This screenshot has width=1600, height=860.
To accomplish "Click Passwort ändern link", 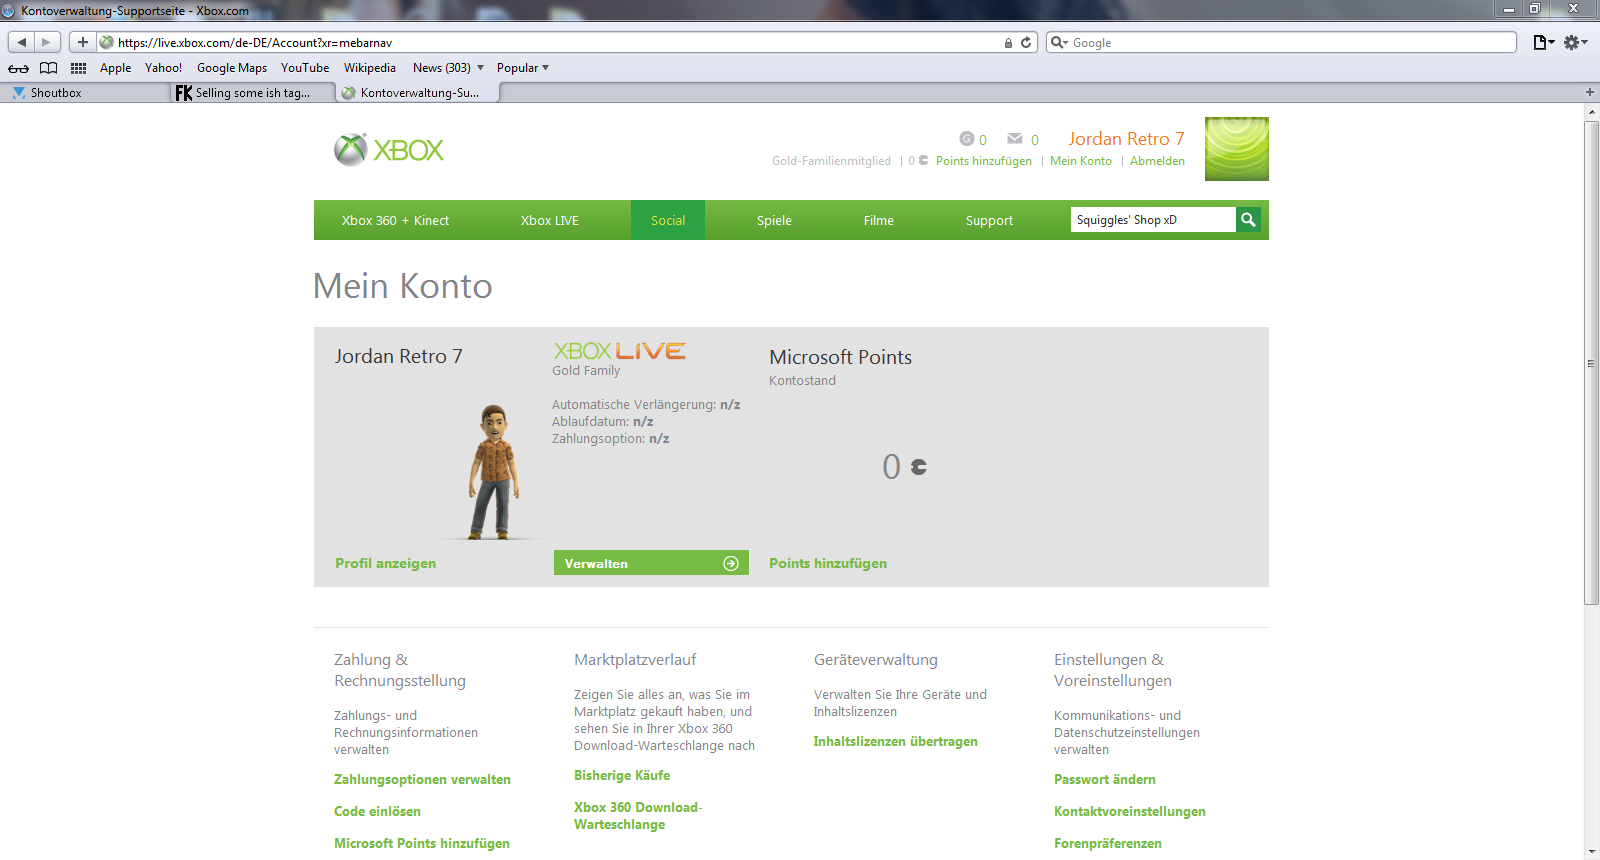I will pyautogui.click(x=1105, y=779).
